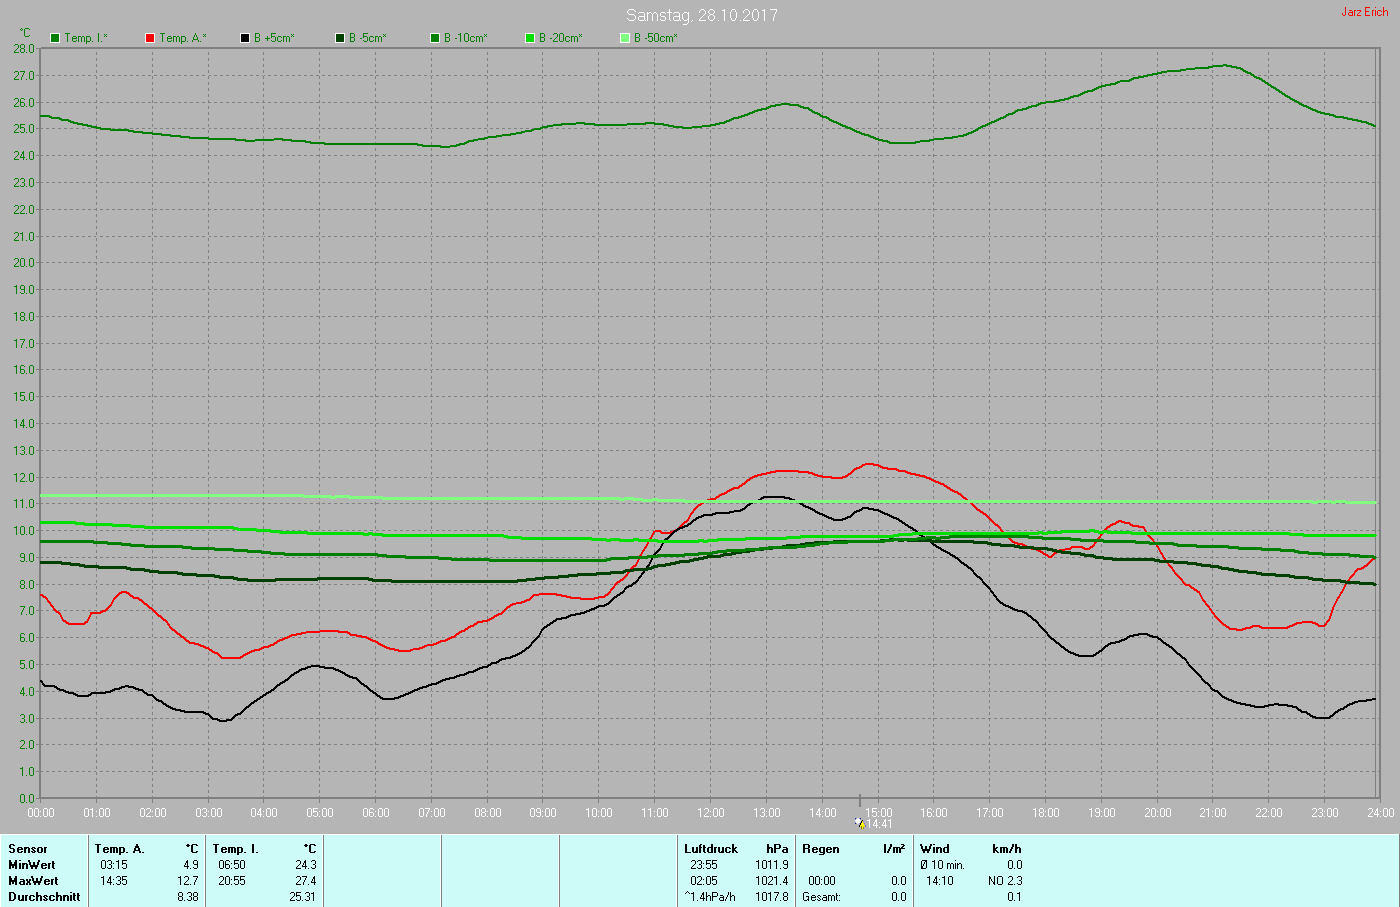The image size is (1400, 907).
Task: Click the wind average value 0.1
Action: click(x=1014, y=897)
